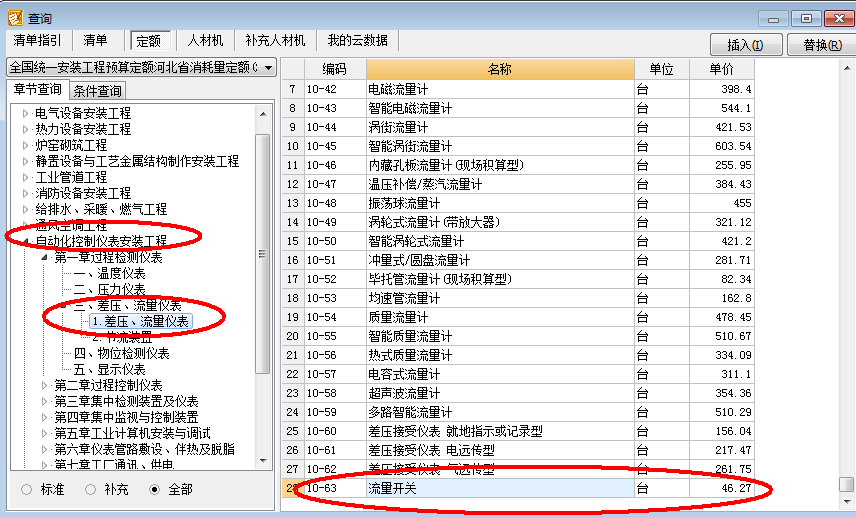Switch to the 清单 tab
This screenshot has width=856, height=518.
point(96,40)
